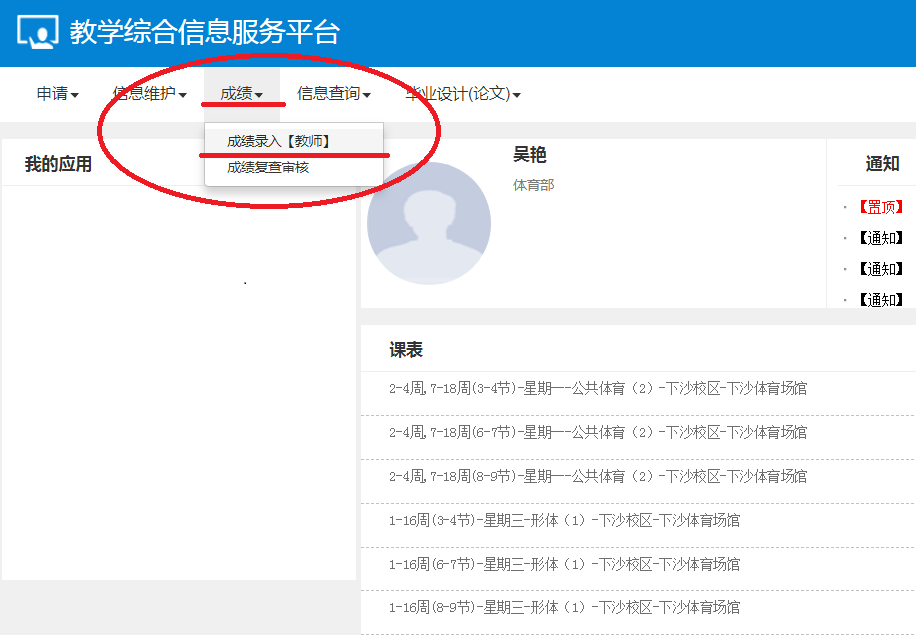Select Monday 3-4节 公共体育 schedule row
Screen dimensions: 916x635
coord(597,388)
